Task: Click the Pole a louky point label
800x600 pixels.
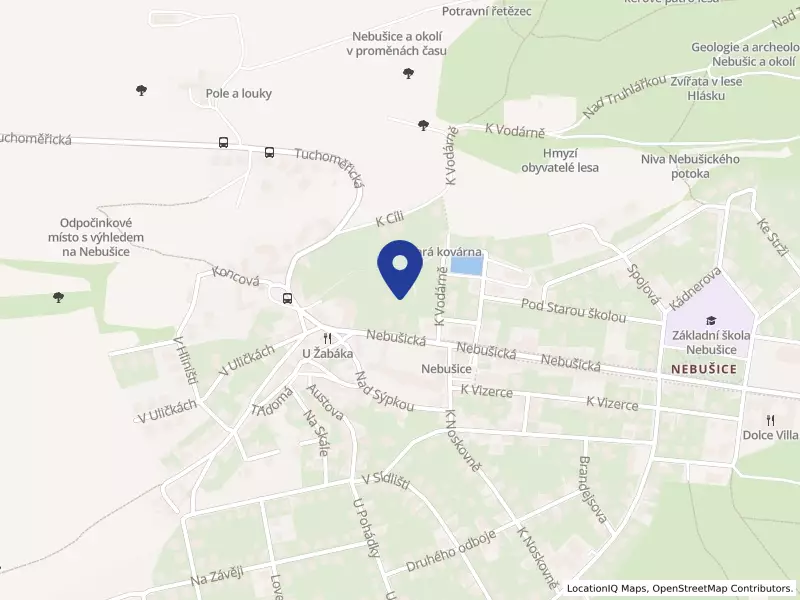Action: tap(239, 93)
